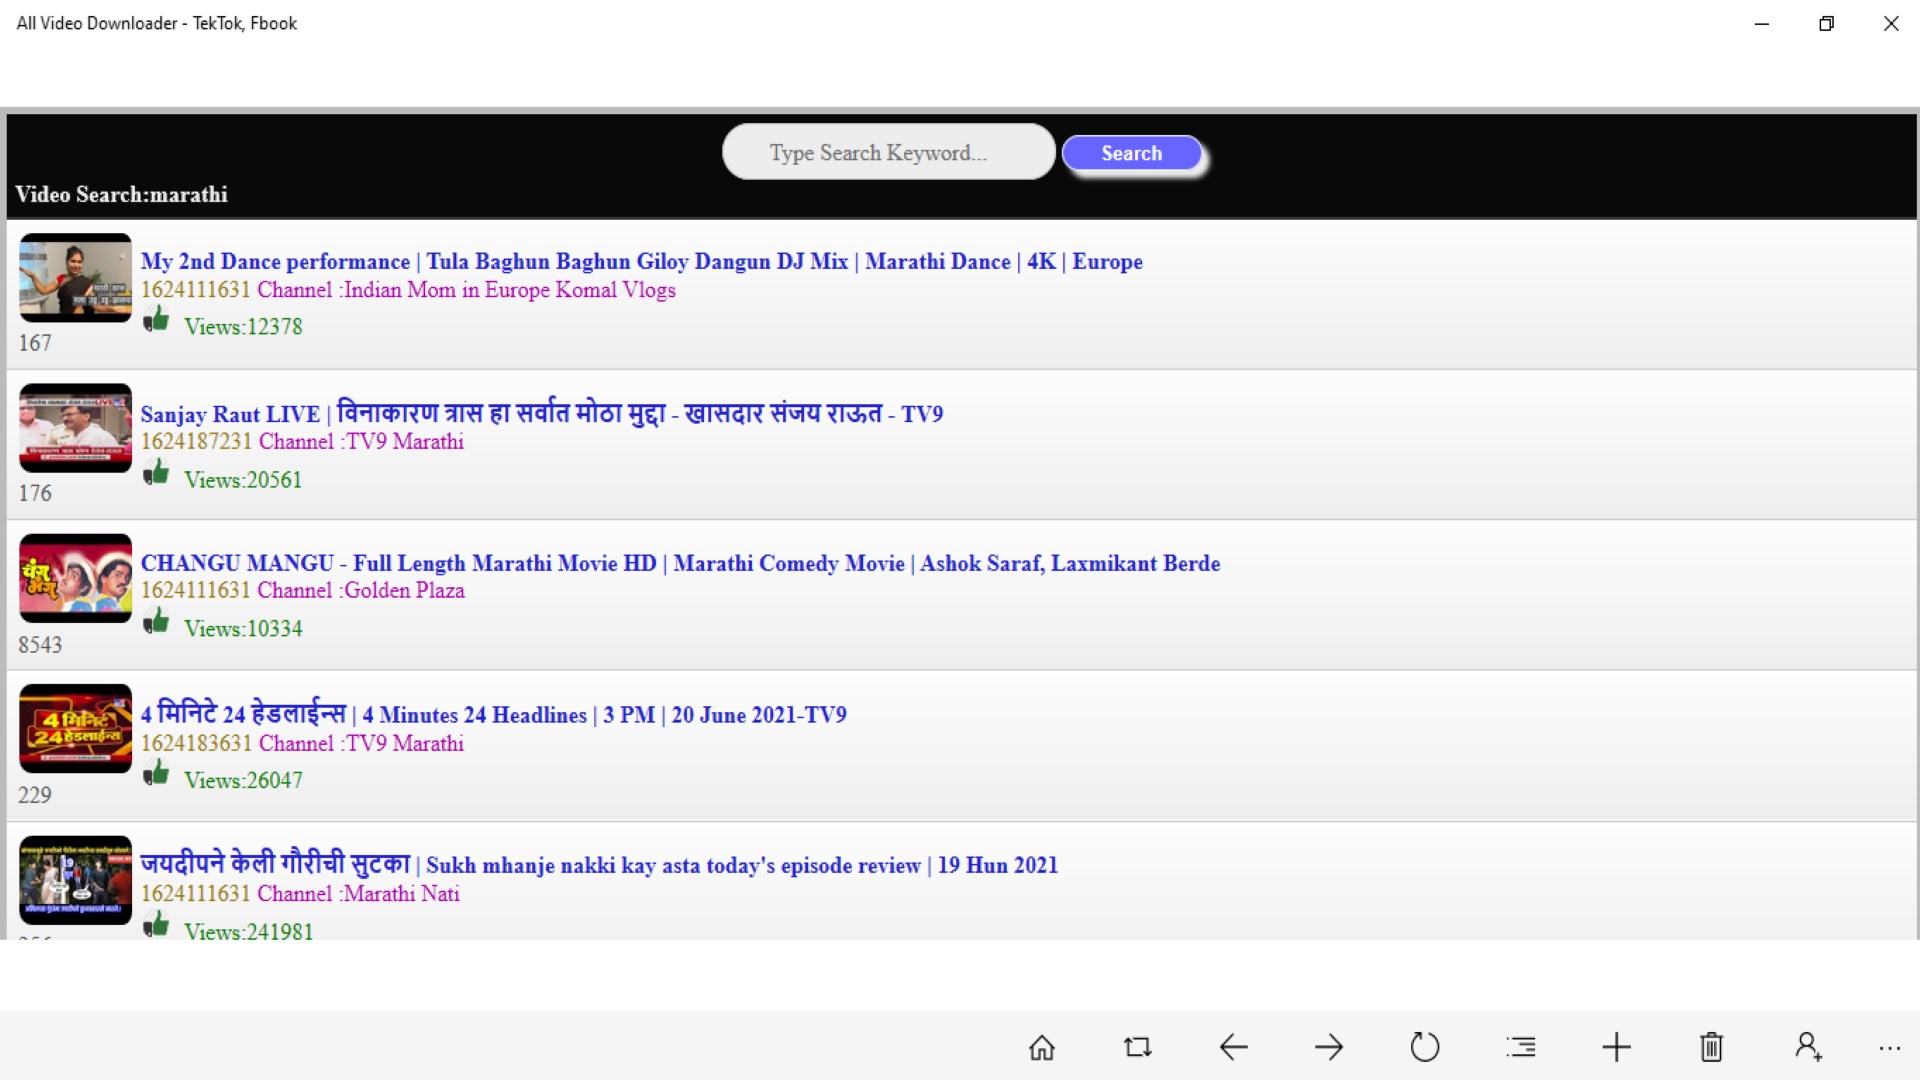The image size is (1920, 1080).
Task: Open the more options ellipsis icon
Action: pyautogui.click(x=1888, y=1047)
